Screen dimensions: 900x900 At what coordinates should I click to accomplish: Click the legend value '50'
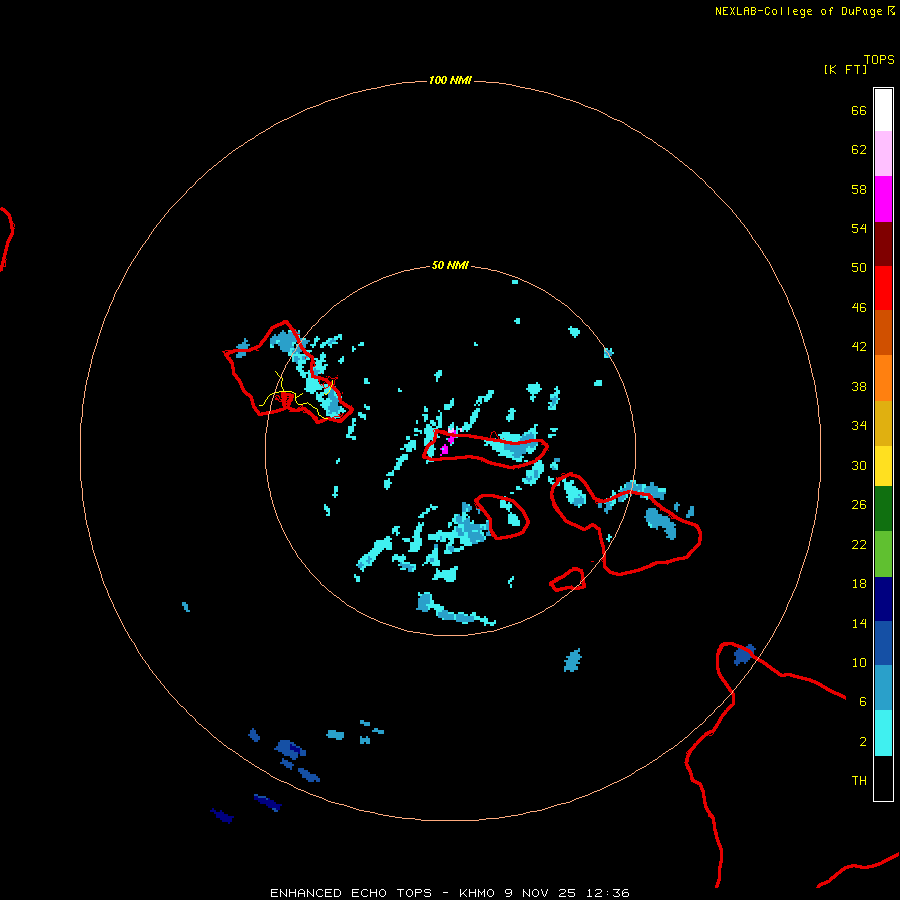[859, 268]
